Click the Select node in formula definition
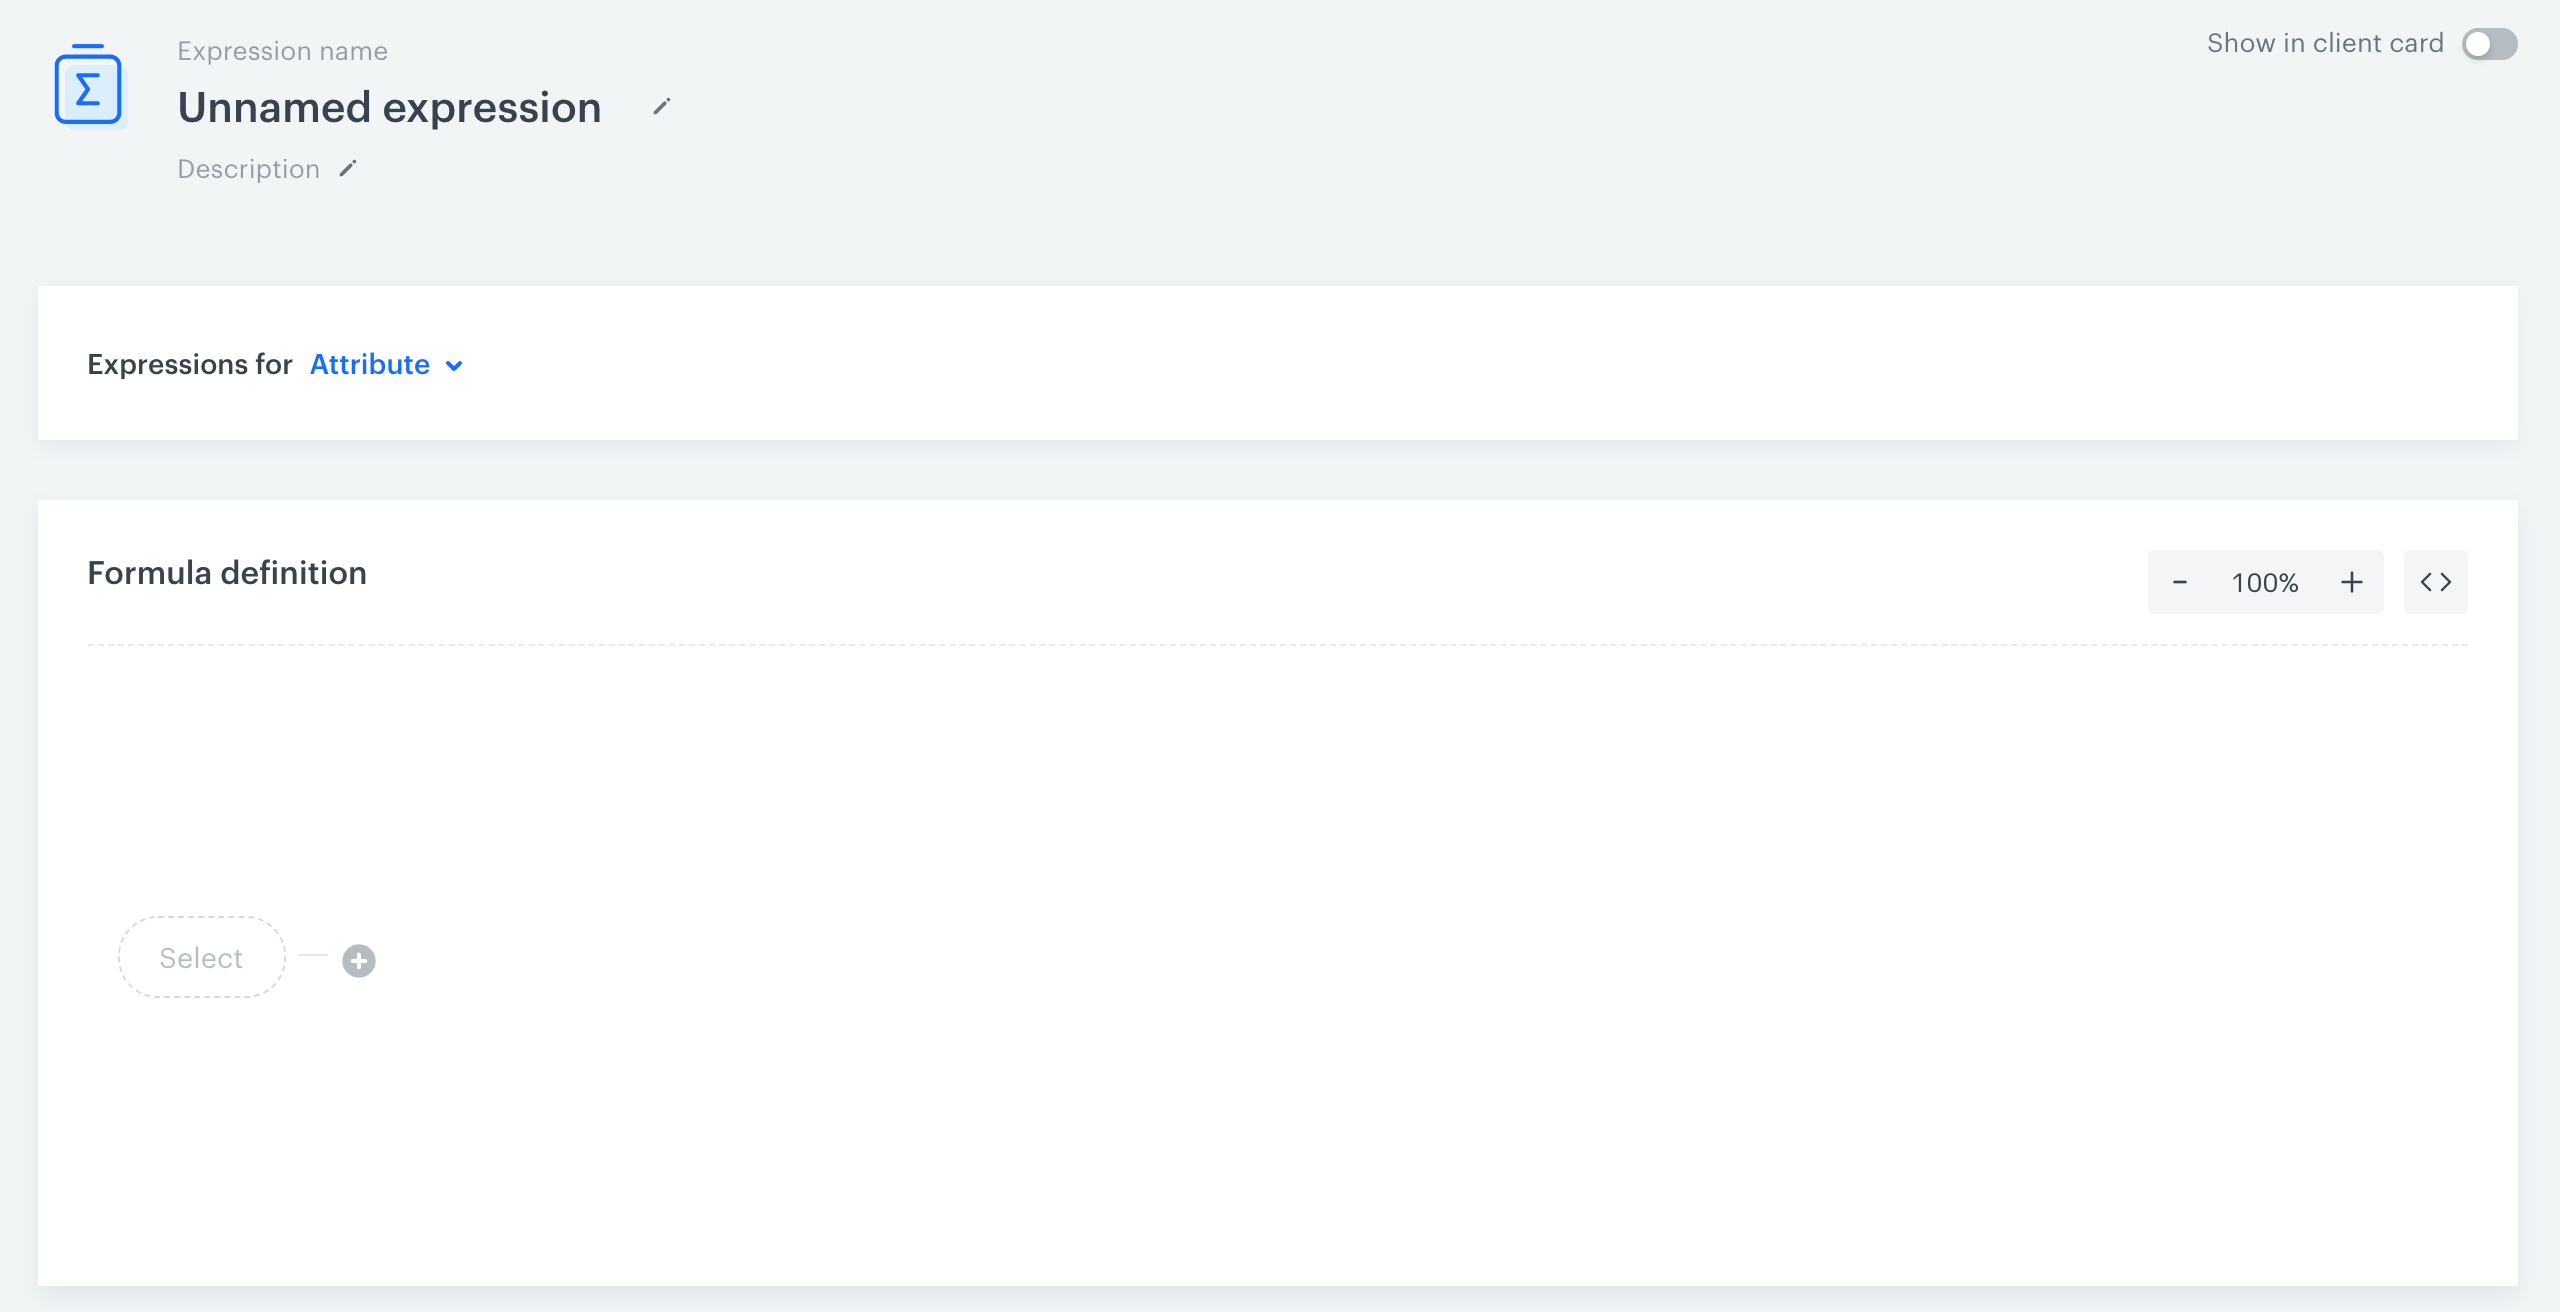This screenshot has width=2560, height=1312. tap(201, 957)
